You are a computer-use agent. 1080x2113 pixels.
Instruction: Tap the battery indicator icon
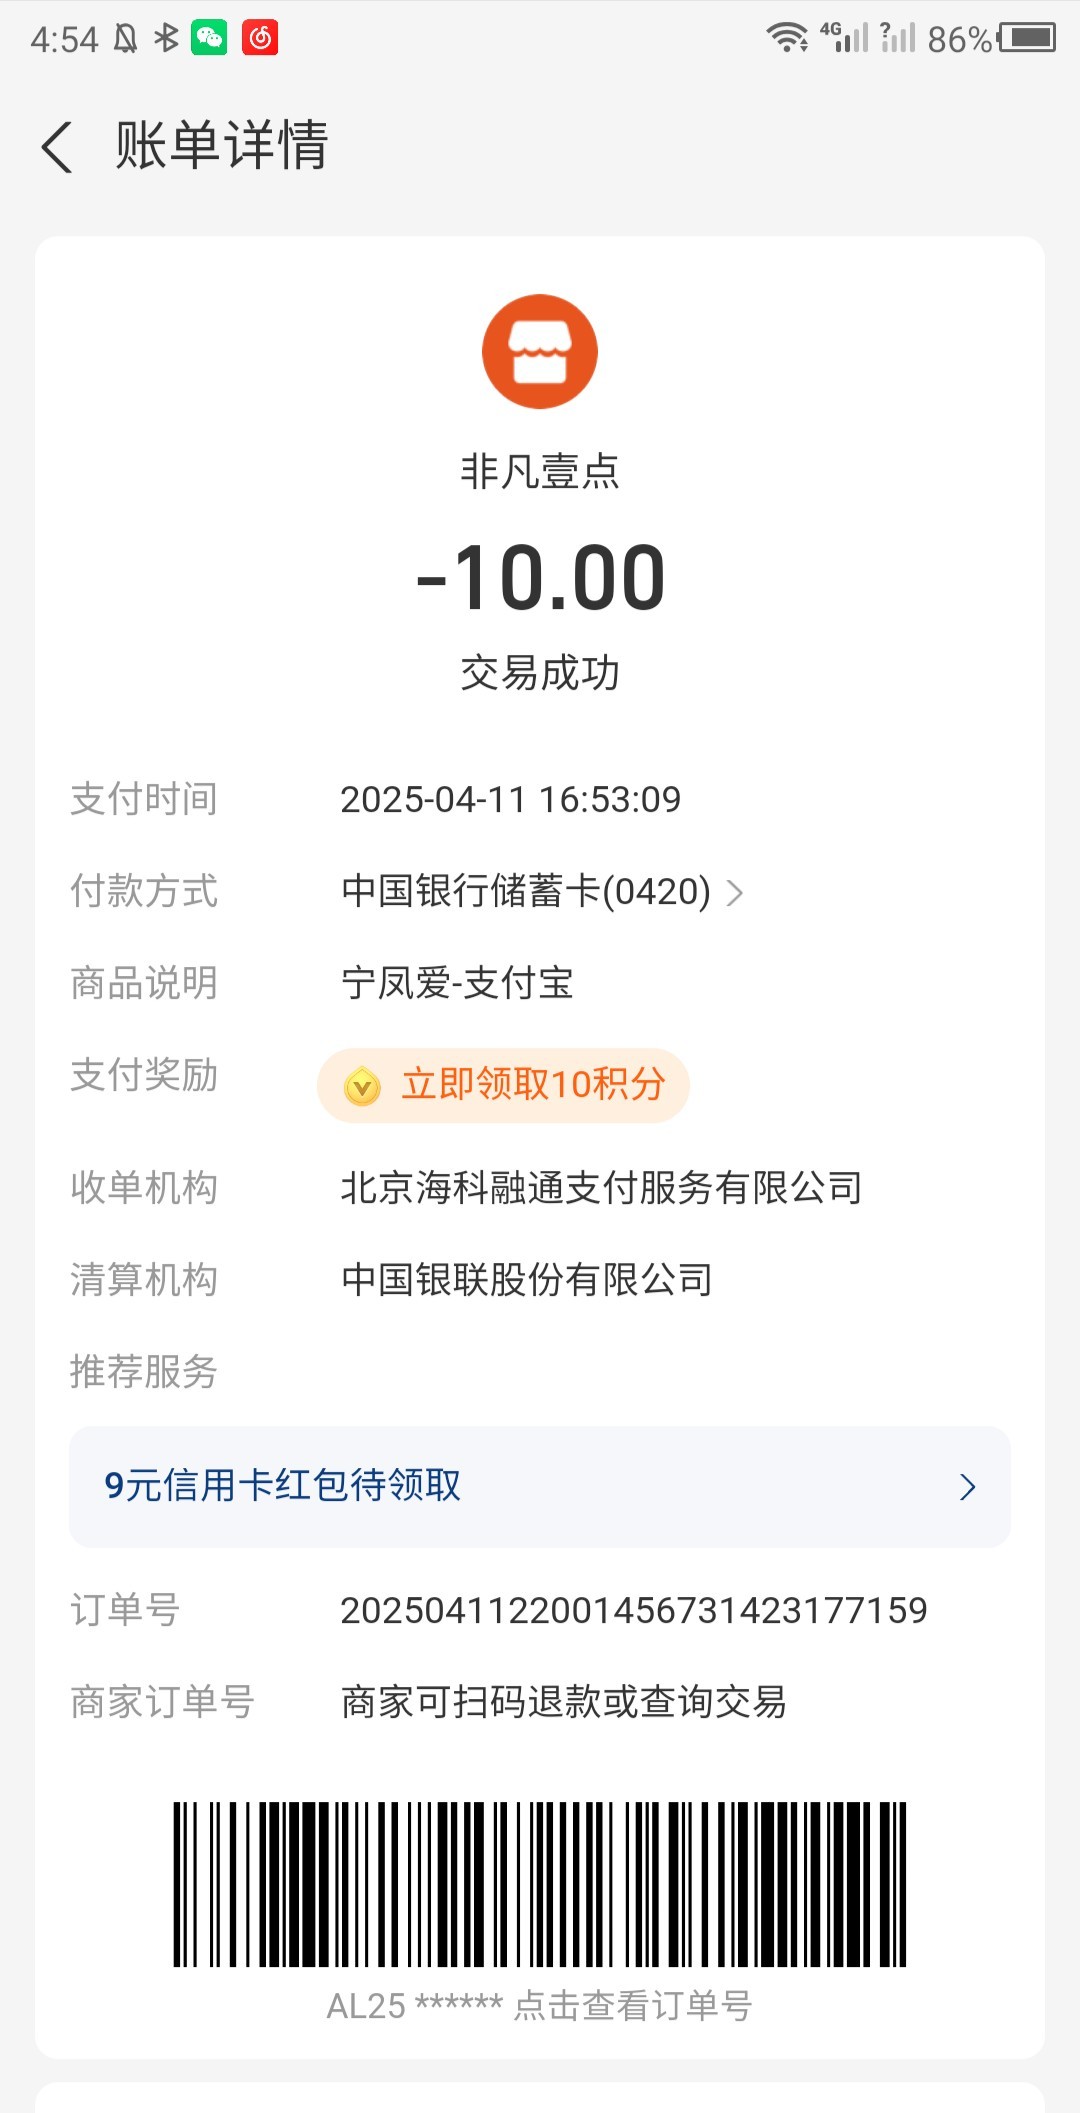1027,38
